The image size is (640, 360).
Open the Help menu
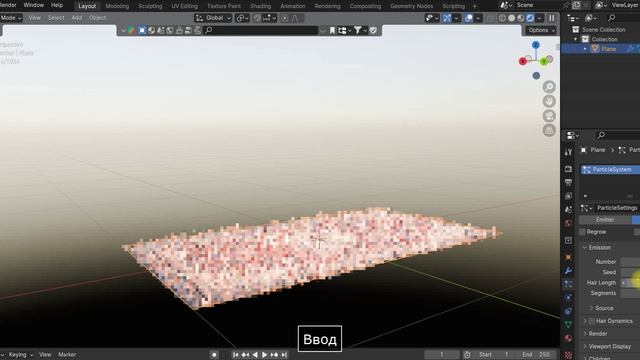[57, 5]
